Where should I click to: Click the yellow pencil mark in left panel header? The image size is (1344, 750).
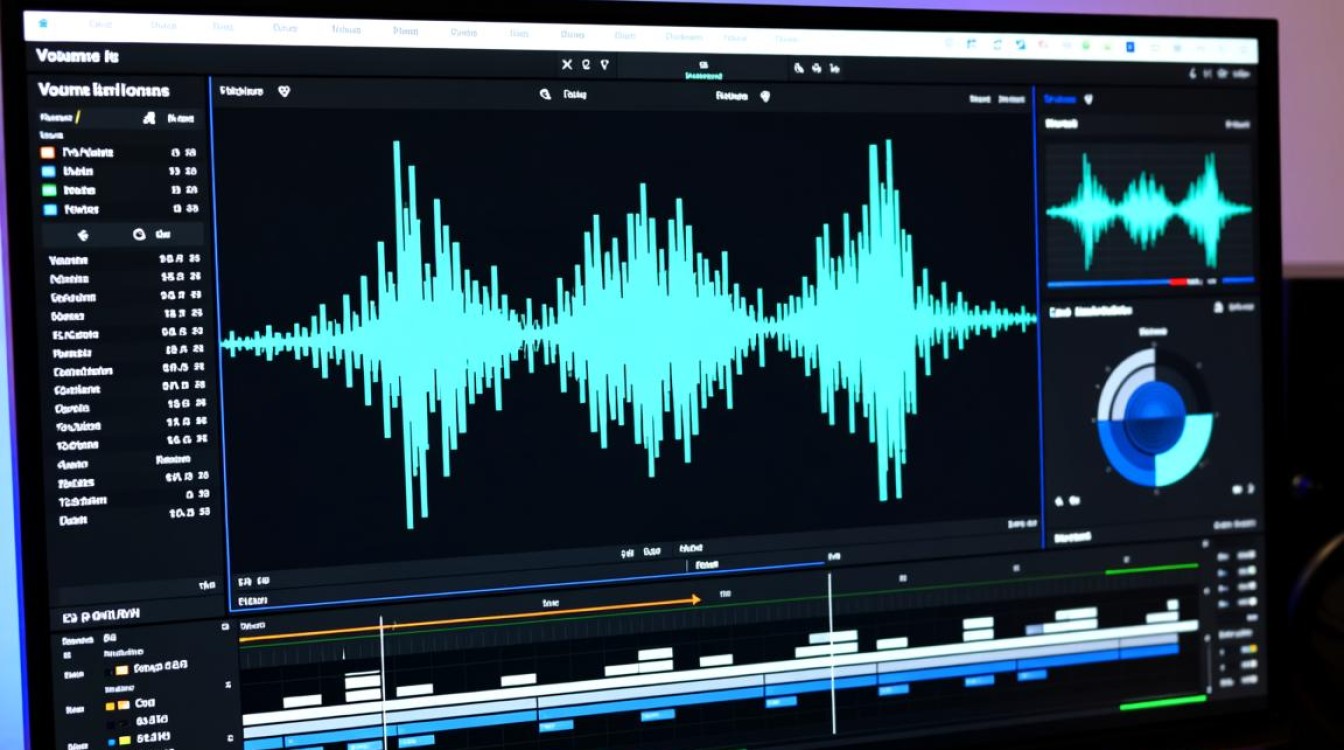[78, 117]
